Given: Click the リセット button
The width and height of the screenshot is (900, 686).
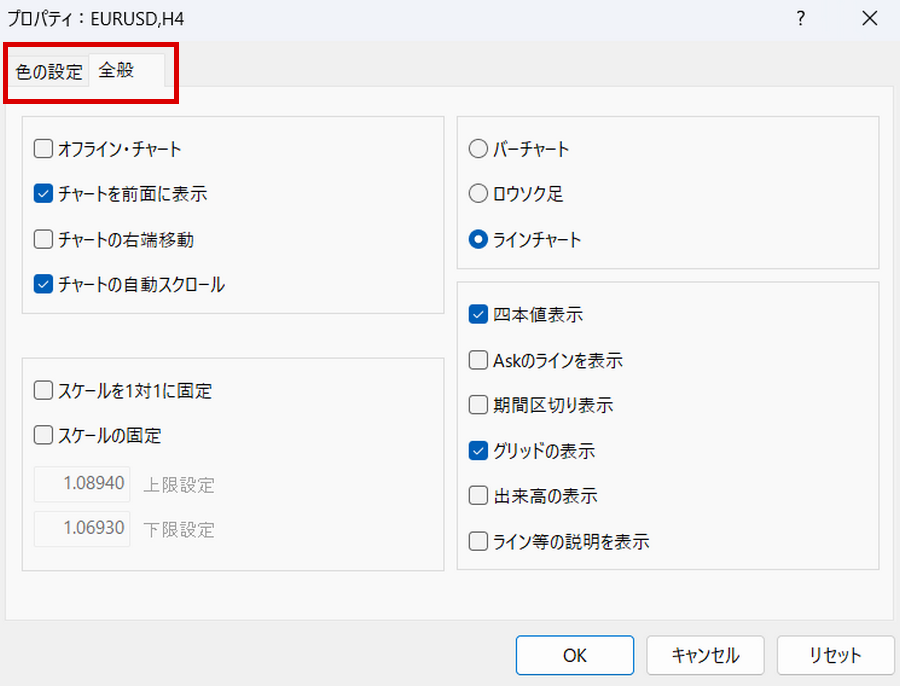Looking at the screenshot, I should click(x=835, y=655).
